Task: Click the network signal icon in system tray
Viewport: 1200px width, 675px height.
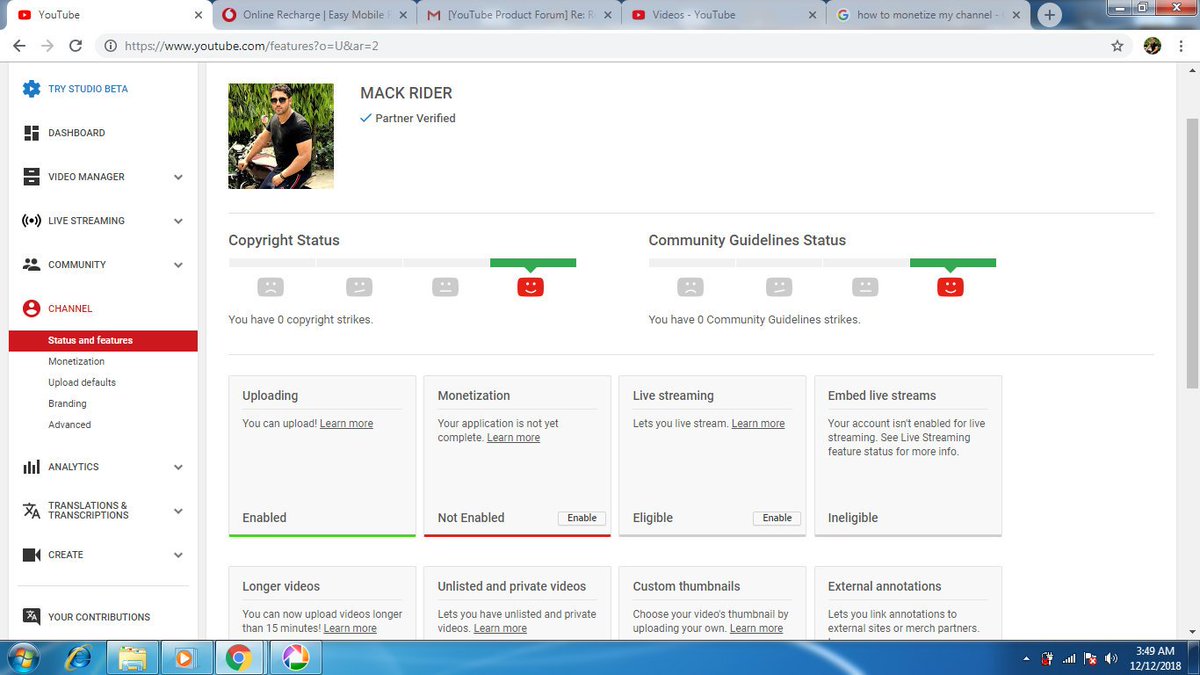Action: click(1069, 658)
